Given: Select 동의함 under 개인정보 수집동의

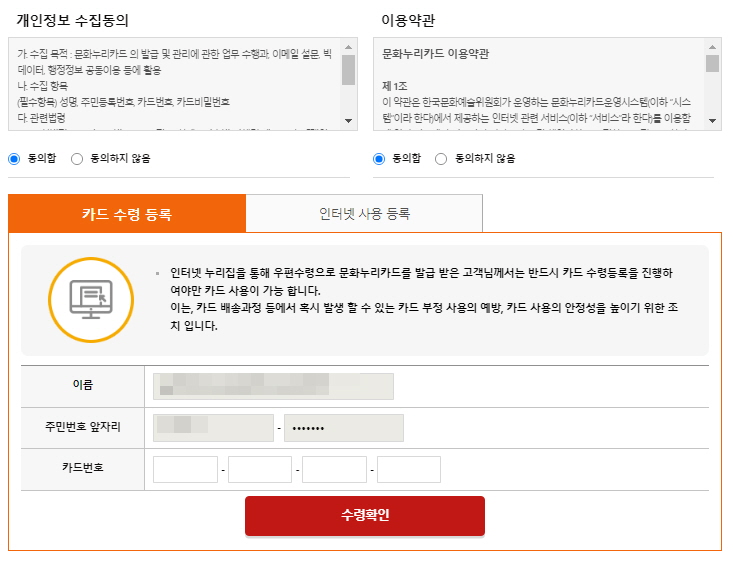Looking at the screenshot, I should point(14,159).
